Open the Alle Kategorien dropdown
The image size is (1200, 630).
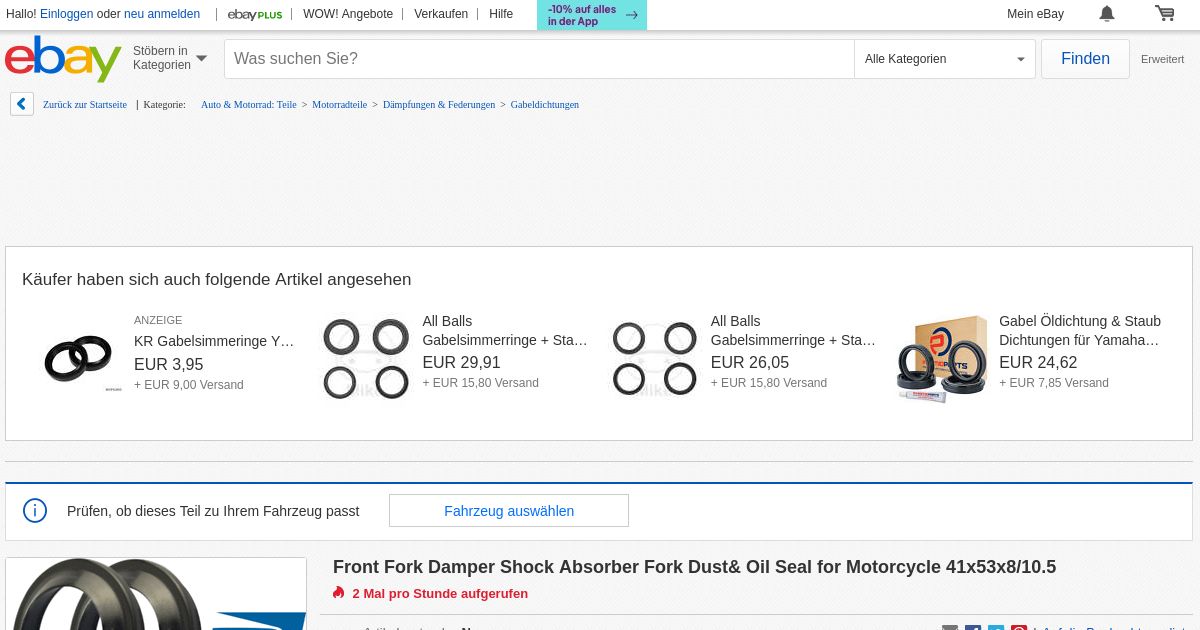[x=946, y=59]
